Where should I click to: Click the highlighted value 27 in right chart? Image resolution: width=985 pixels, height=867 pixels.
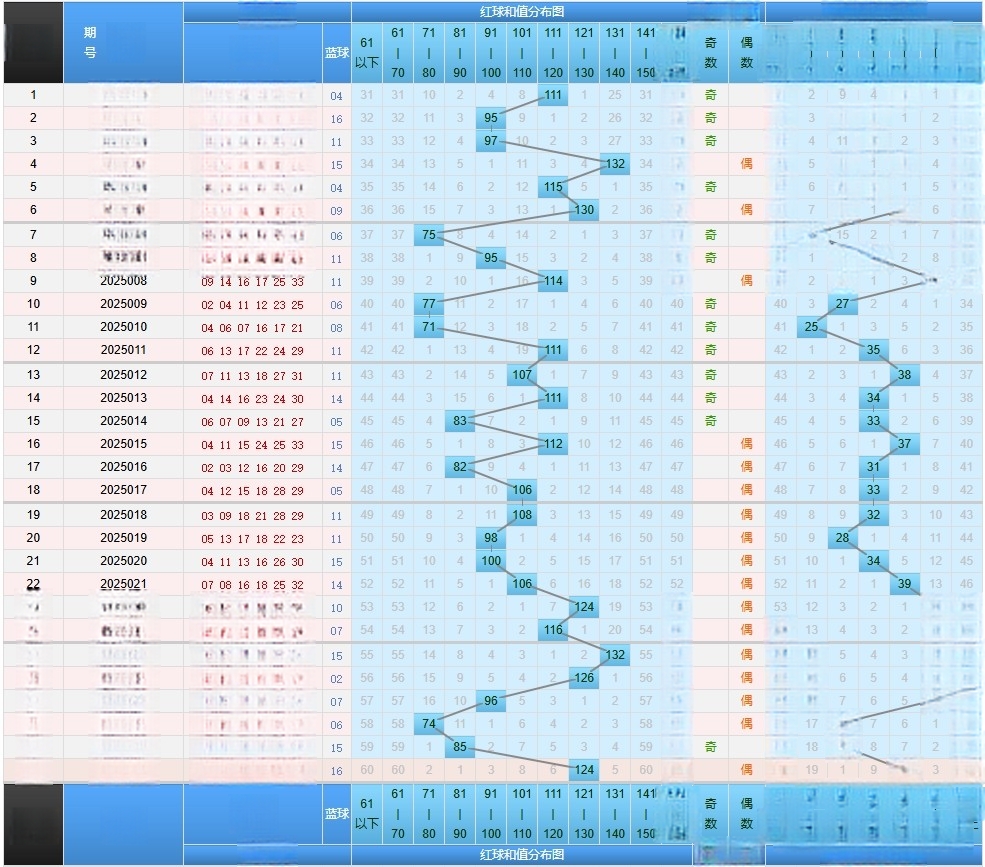tap(842, 304)
